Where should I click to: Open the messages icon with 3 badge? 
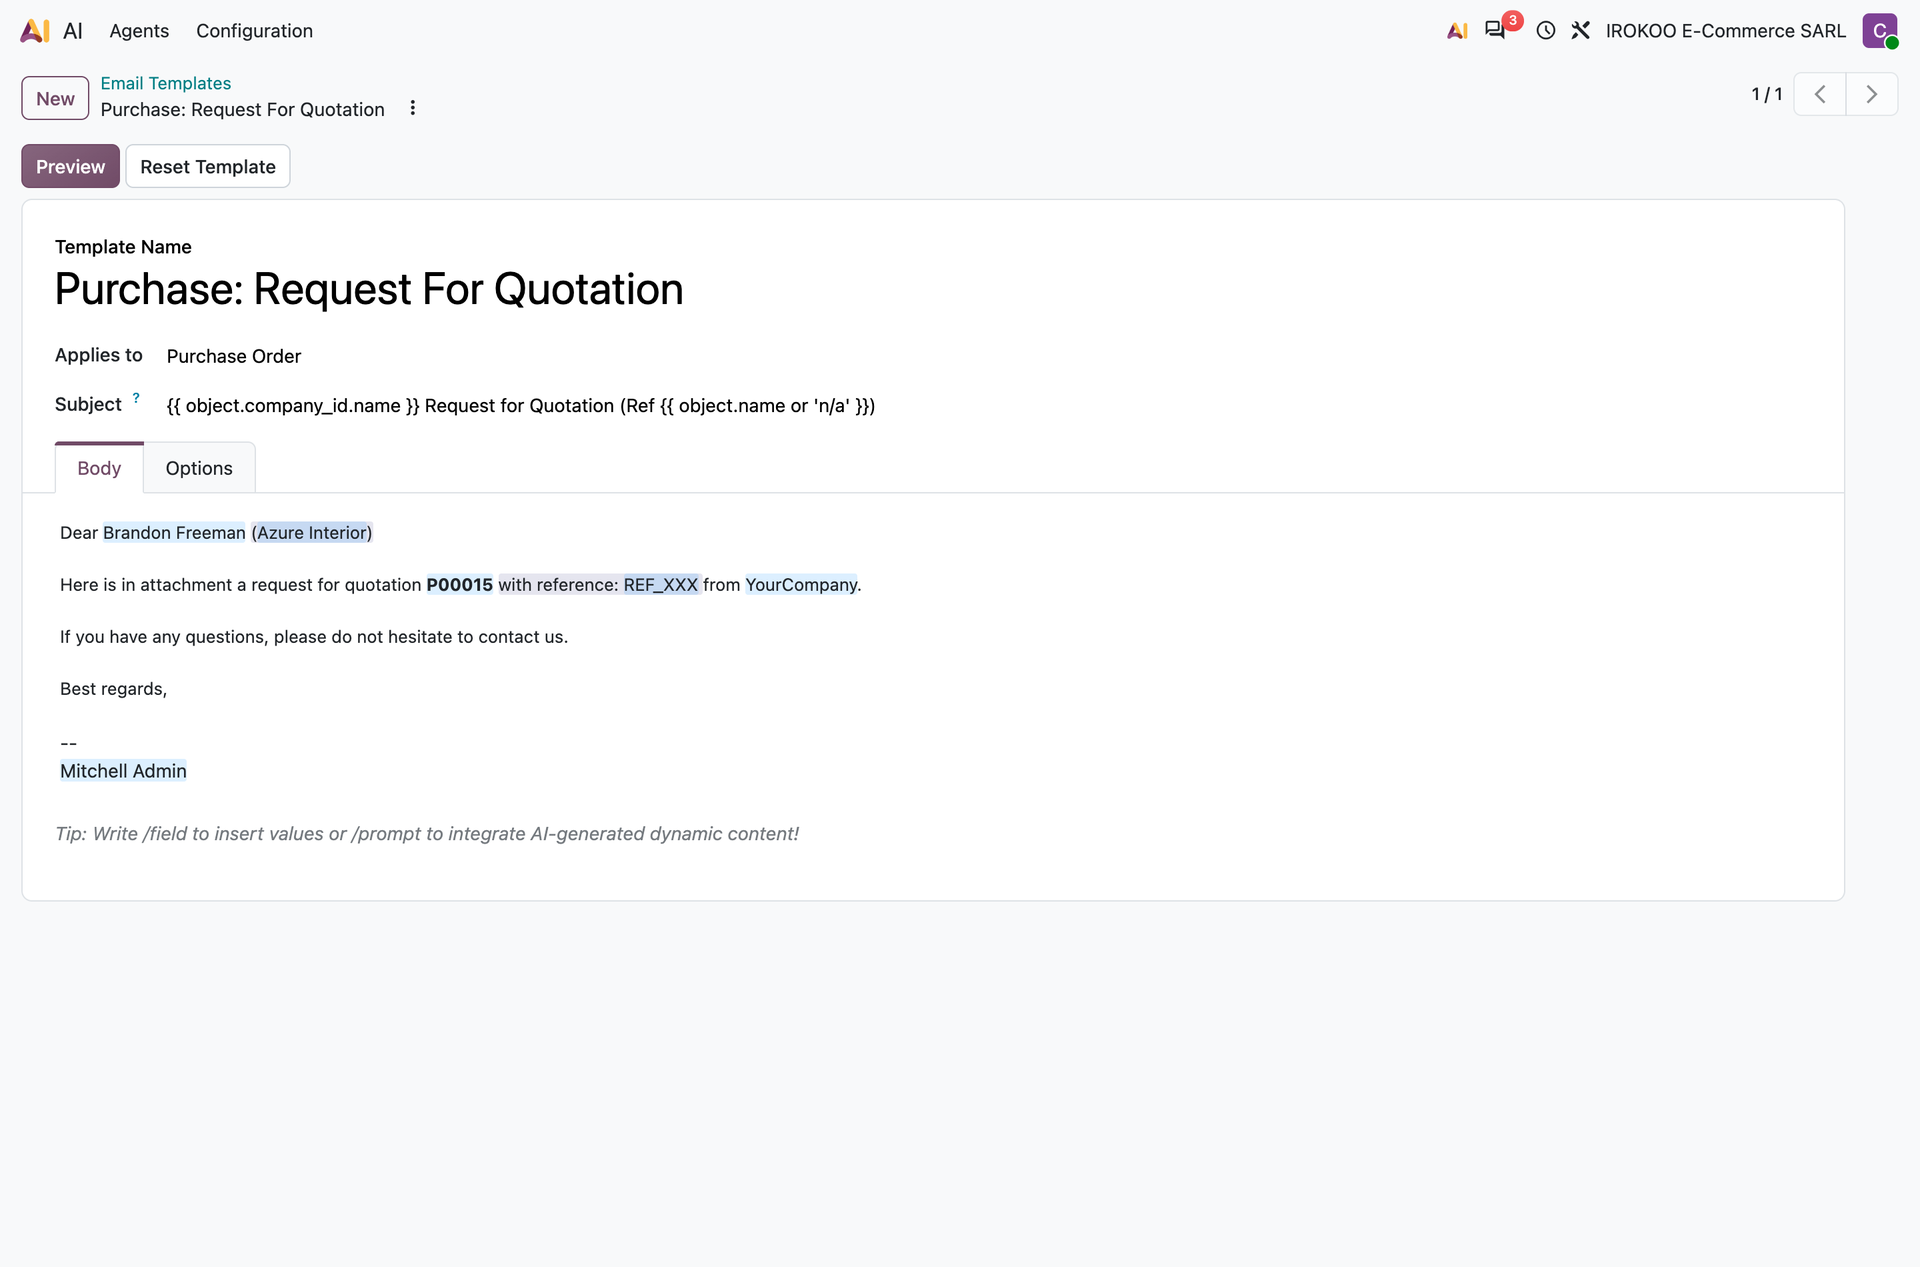(1496, 30)
